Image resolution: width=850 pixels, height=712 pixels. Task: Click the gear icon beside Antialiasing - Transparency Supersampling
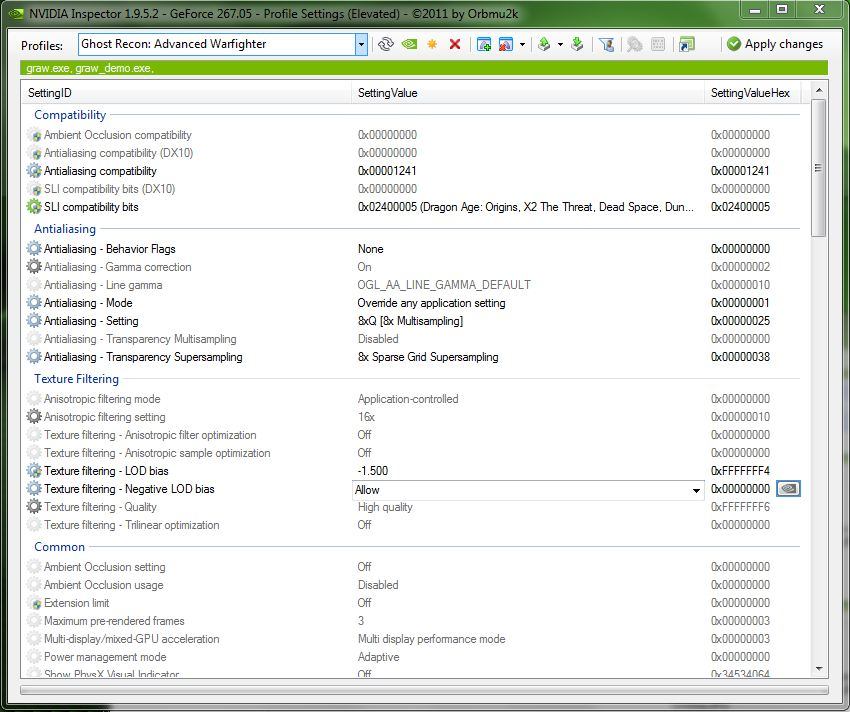(34, 357)
